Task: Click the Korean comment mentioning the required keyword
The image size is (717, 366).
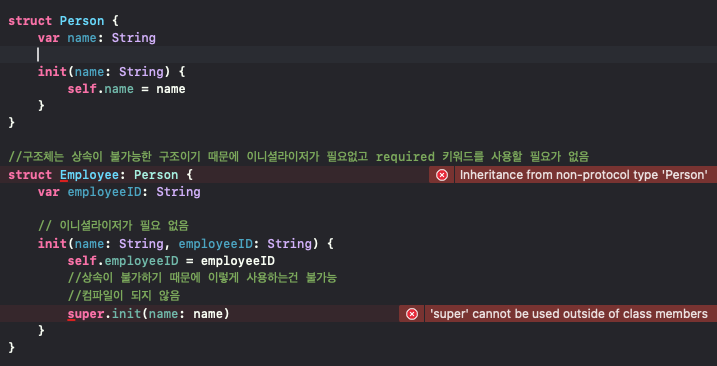Action: point(299,157)
